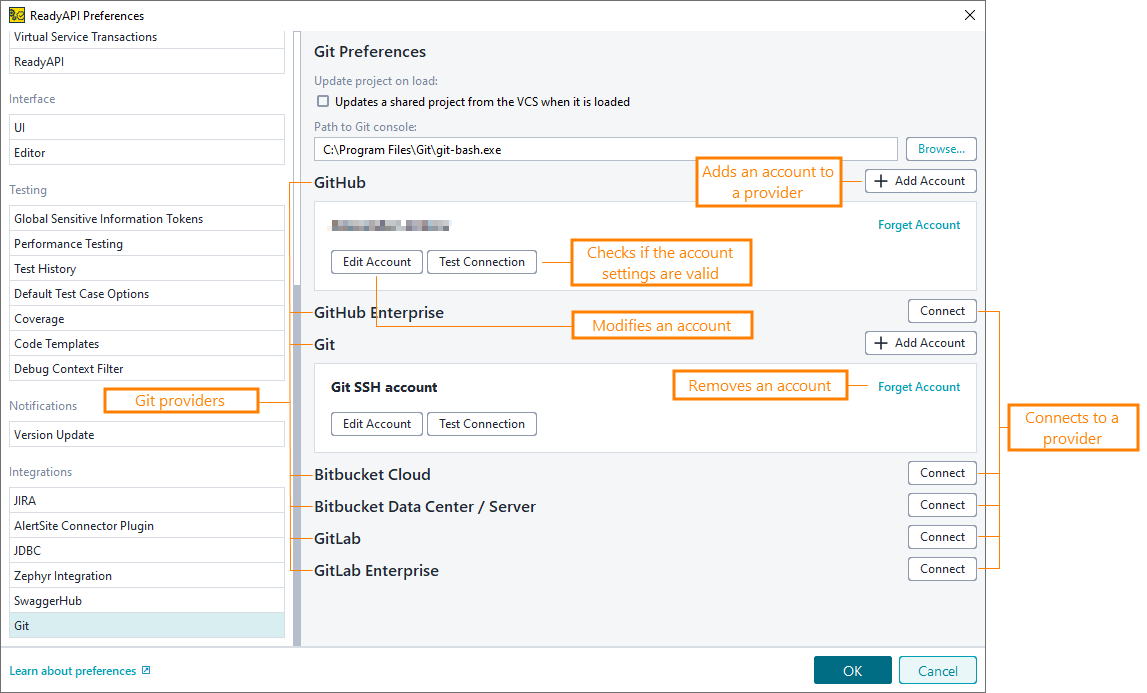Browse for the Git console path
Image resolution: width=1147 pixels, height=693 pixels.
click(940, 148)
